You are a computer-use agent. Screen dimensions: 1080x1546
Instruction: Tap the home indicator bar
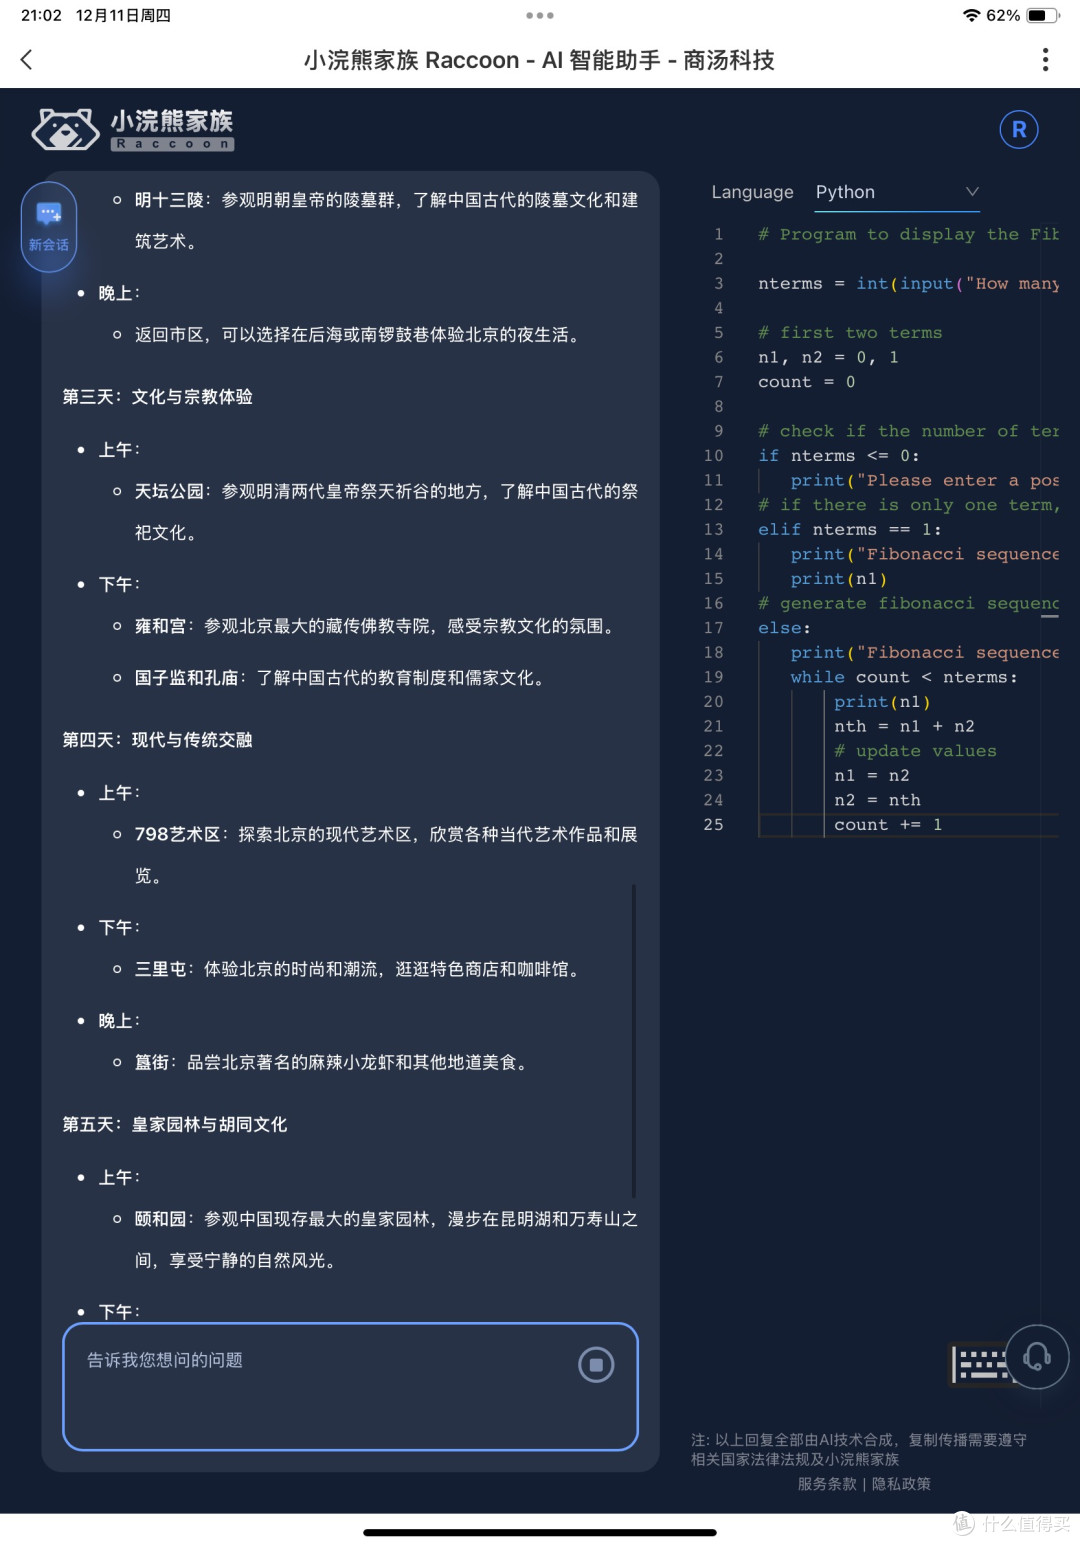[x=540, y=1532]
